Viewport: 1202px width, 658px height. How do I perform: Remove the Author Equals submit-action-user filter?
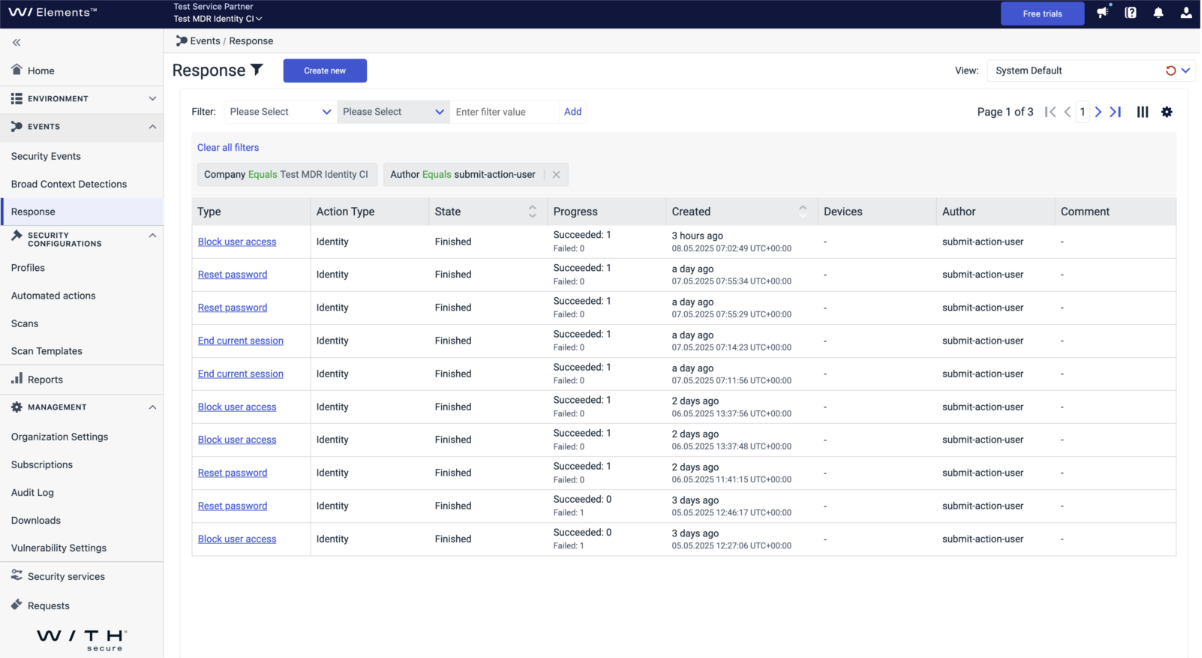click(x=557, y=174)
